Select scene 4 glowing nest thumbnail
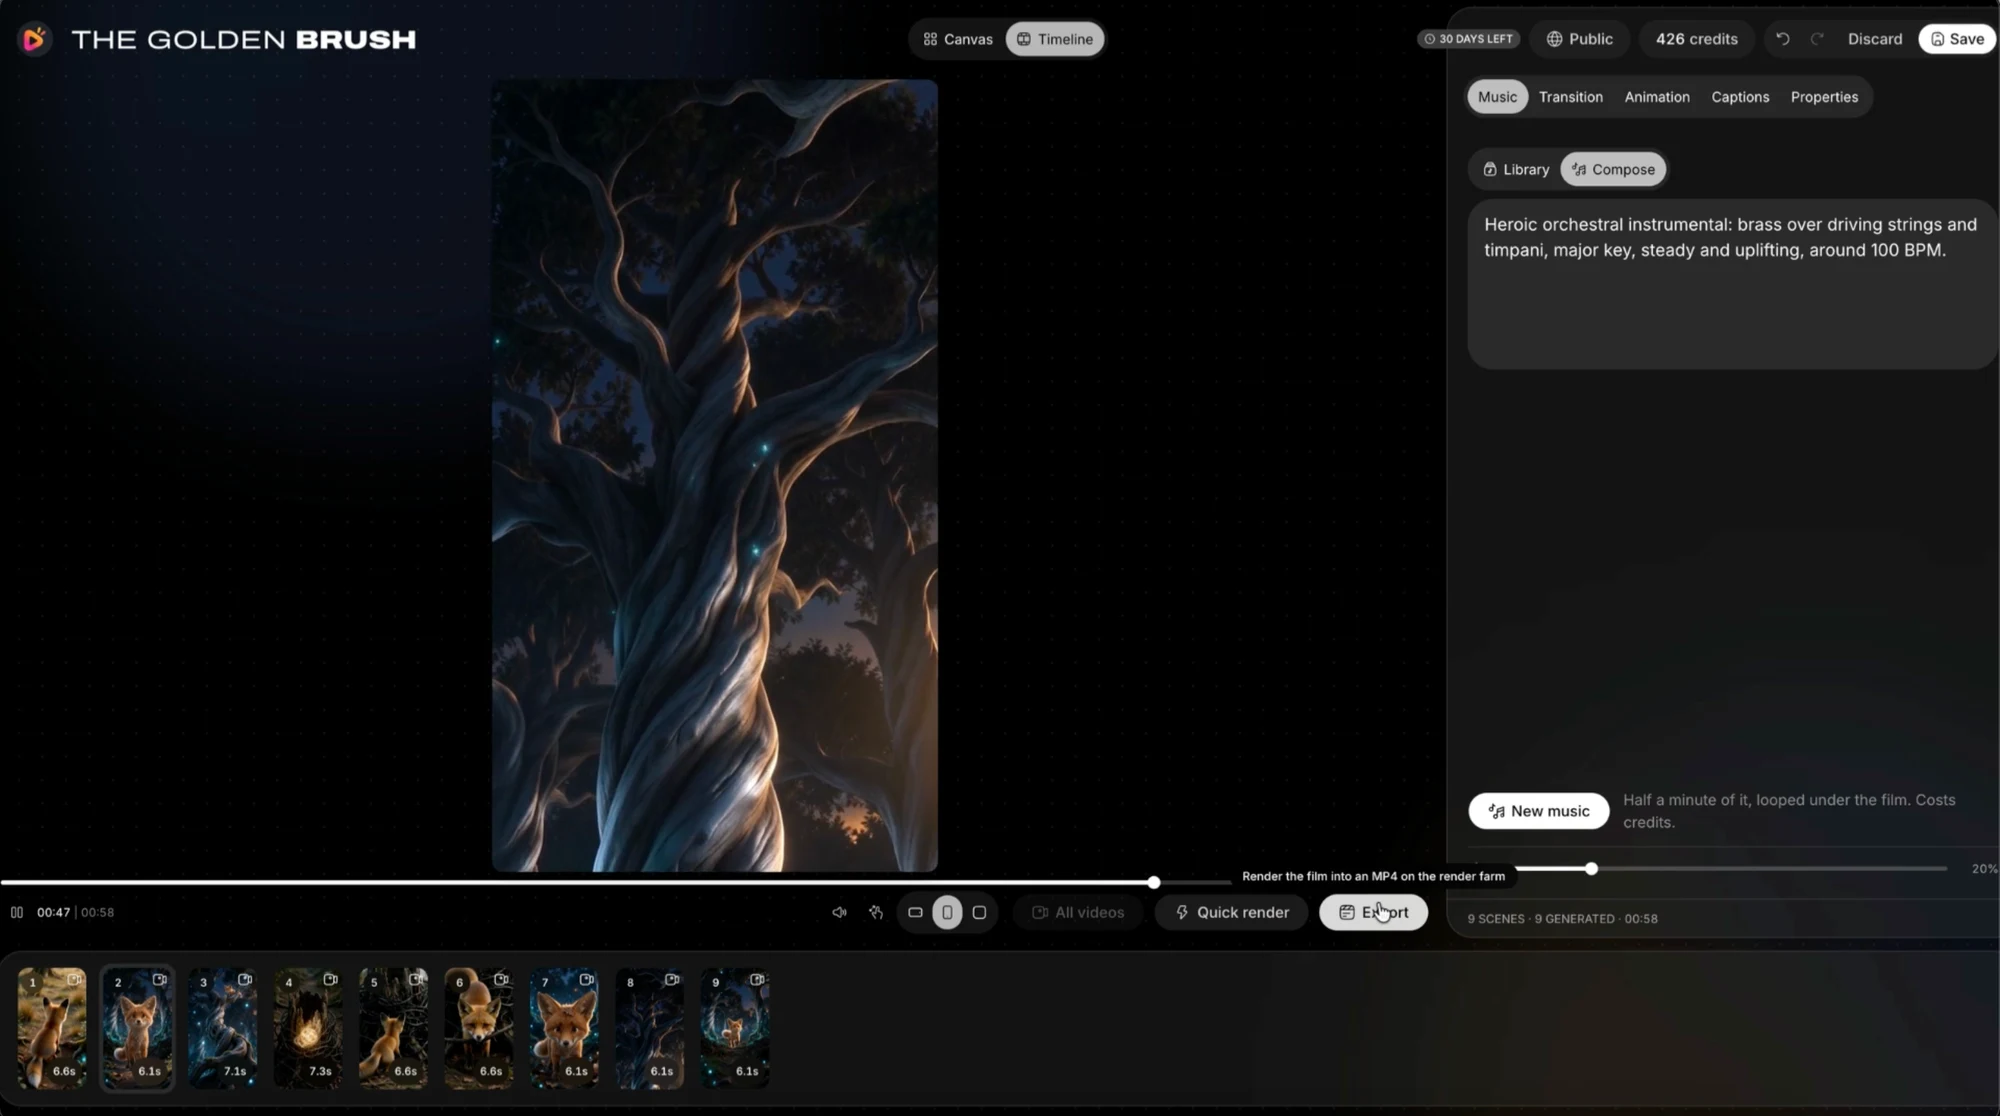 click(x=308, y=1028)
